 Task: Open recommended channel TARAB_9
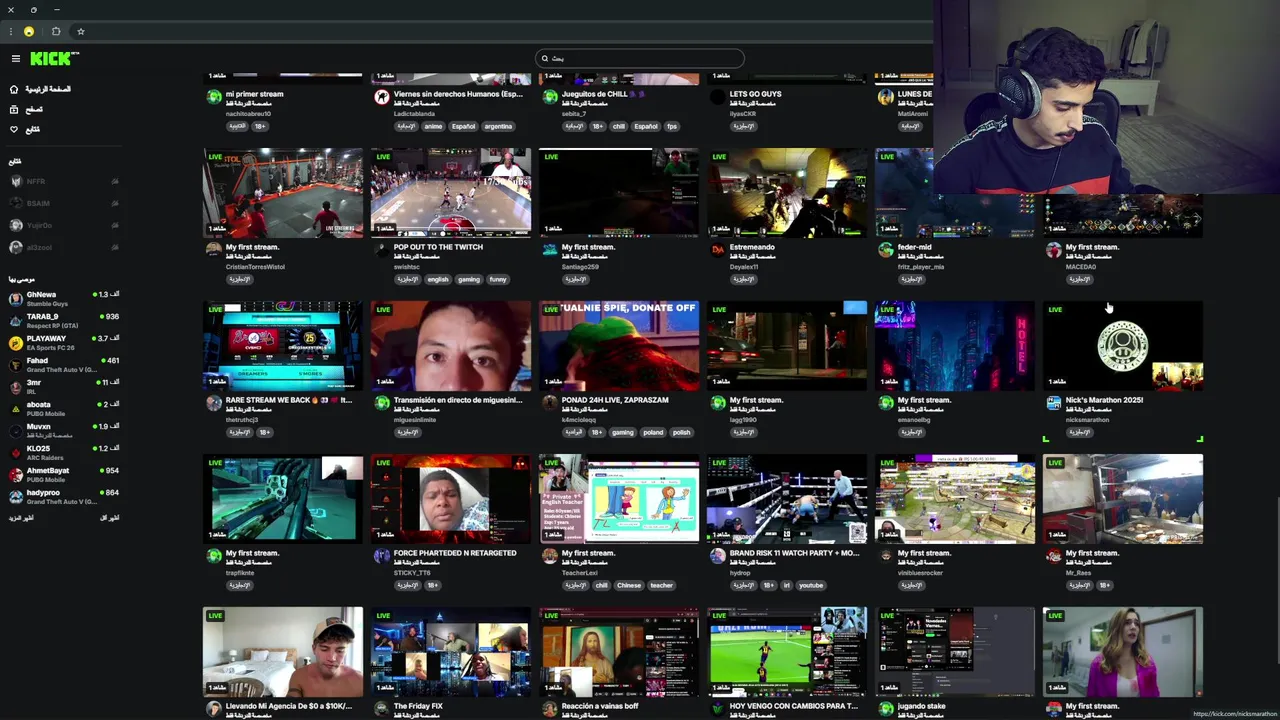62,321
